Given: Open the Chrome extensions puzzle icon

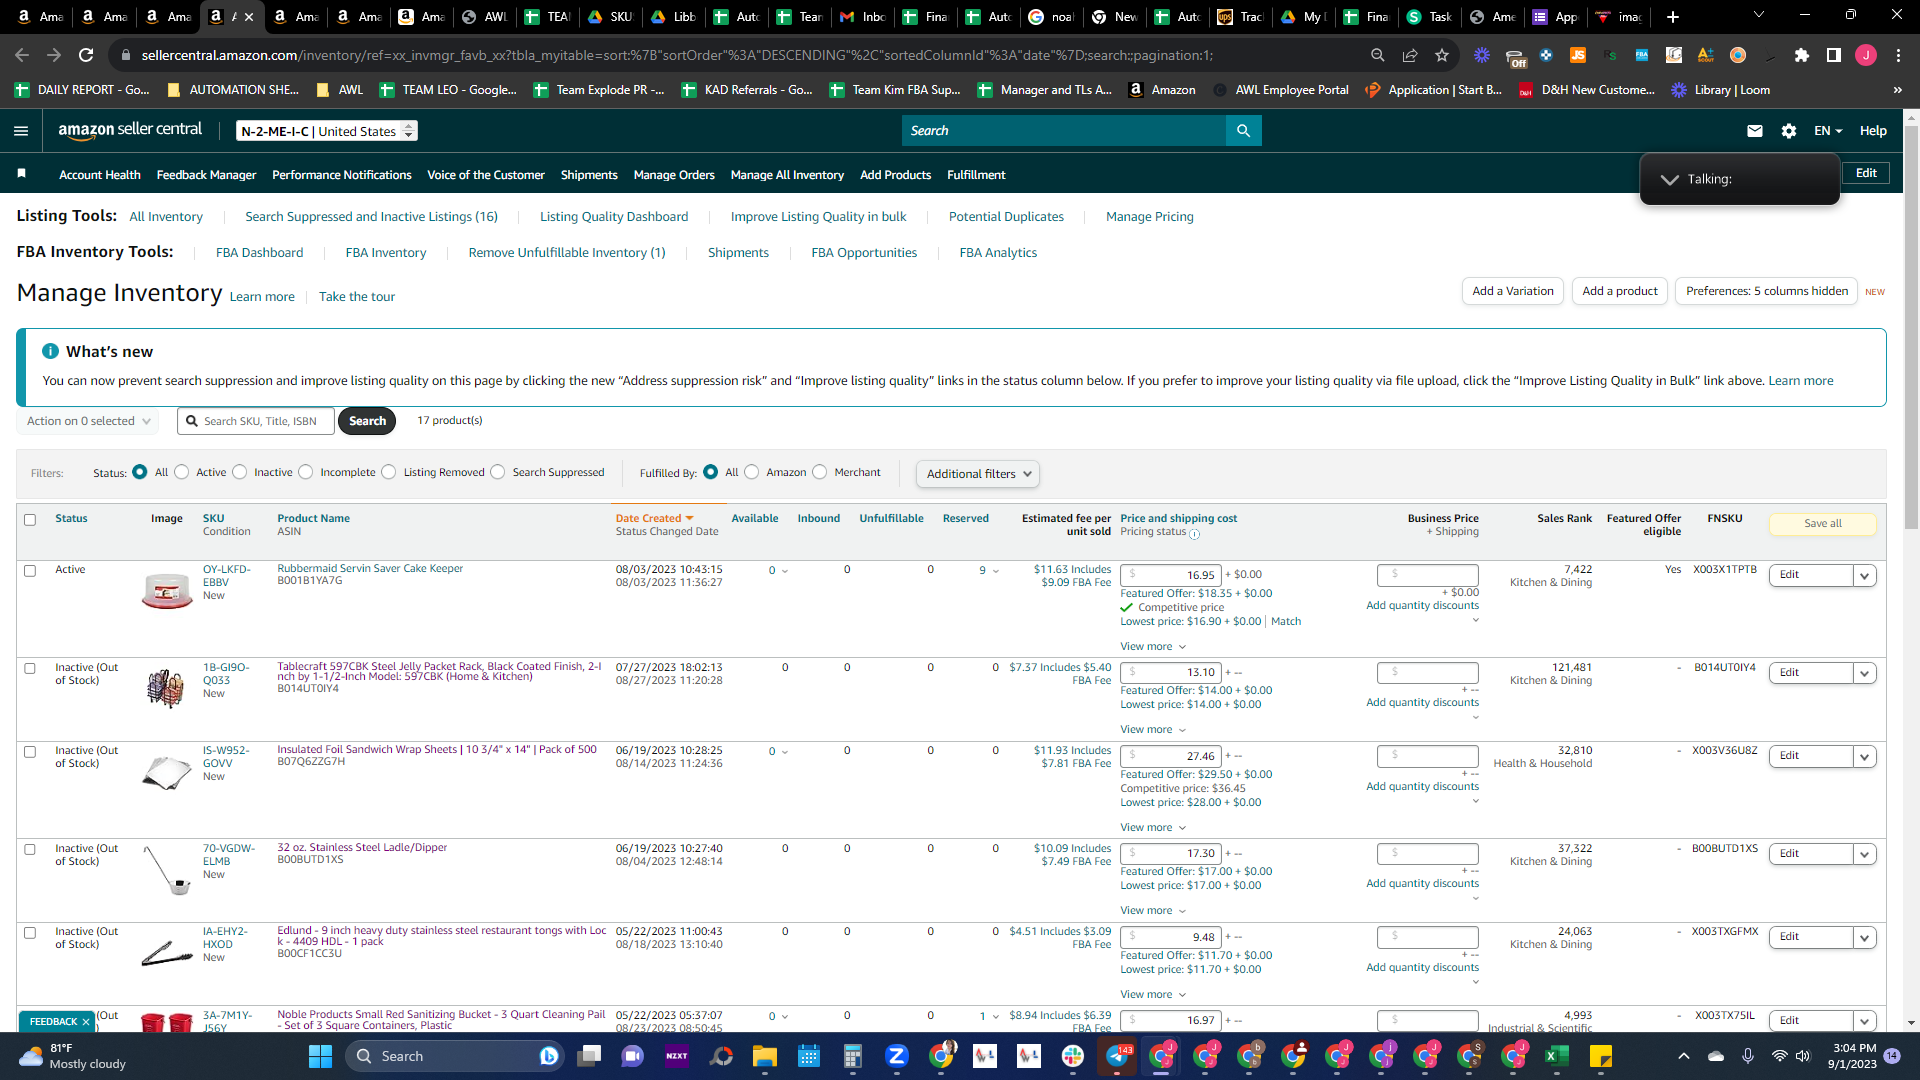Looking at the screenshot, I should 1802,55.
